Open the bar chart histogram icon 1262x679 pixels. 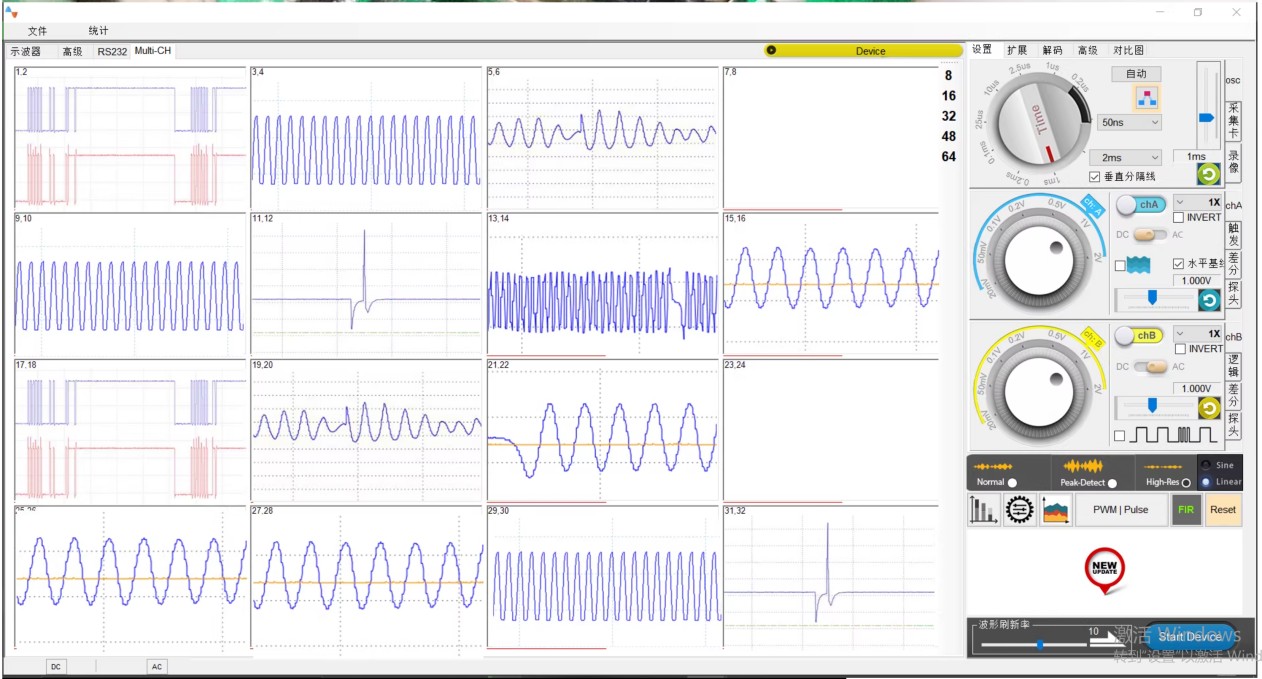point(985,510)
